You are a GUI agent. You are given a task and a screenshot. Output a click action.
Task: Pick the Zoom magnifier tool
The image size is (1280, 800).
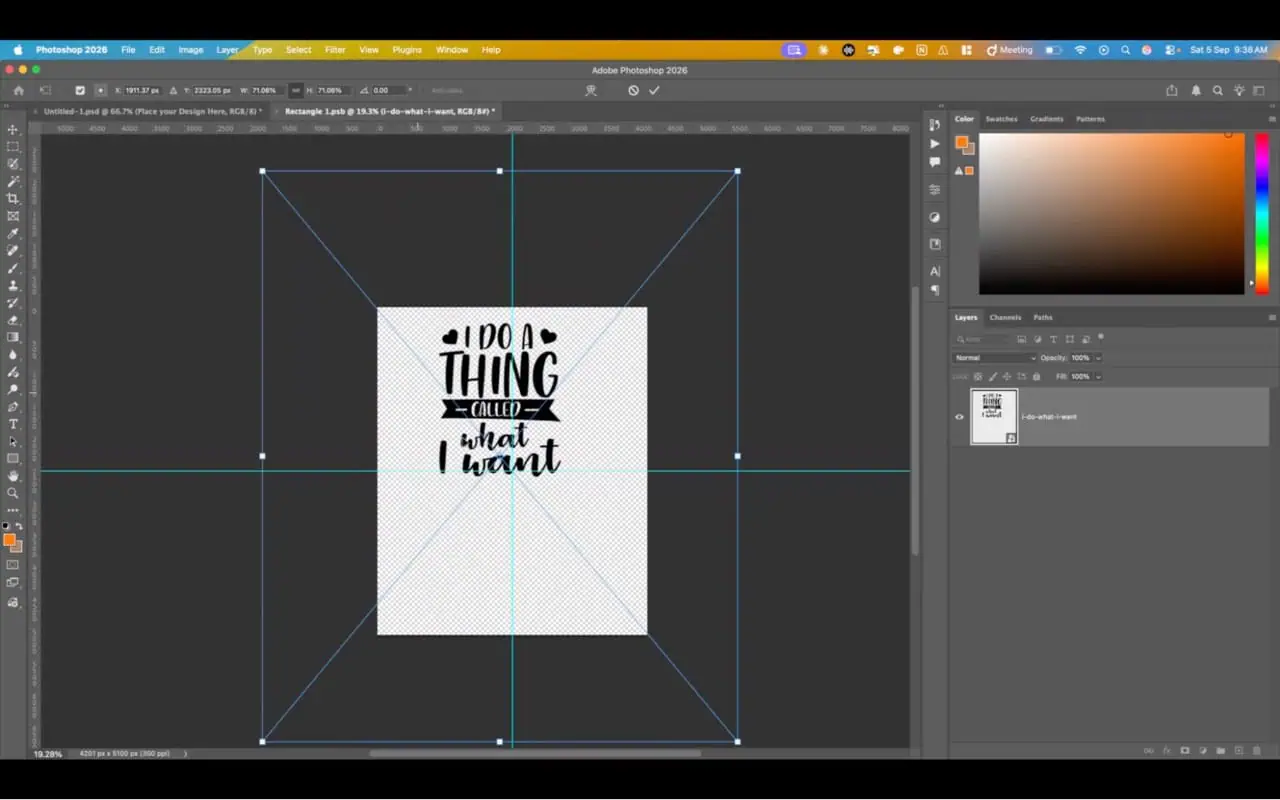tap(13, 493)
